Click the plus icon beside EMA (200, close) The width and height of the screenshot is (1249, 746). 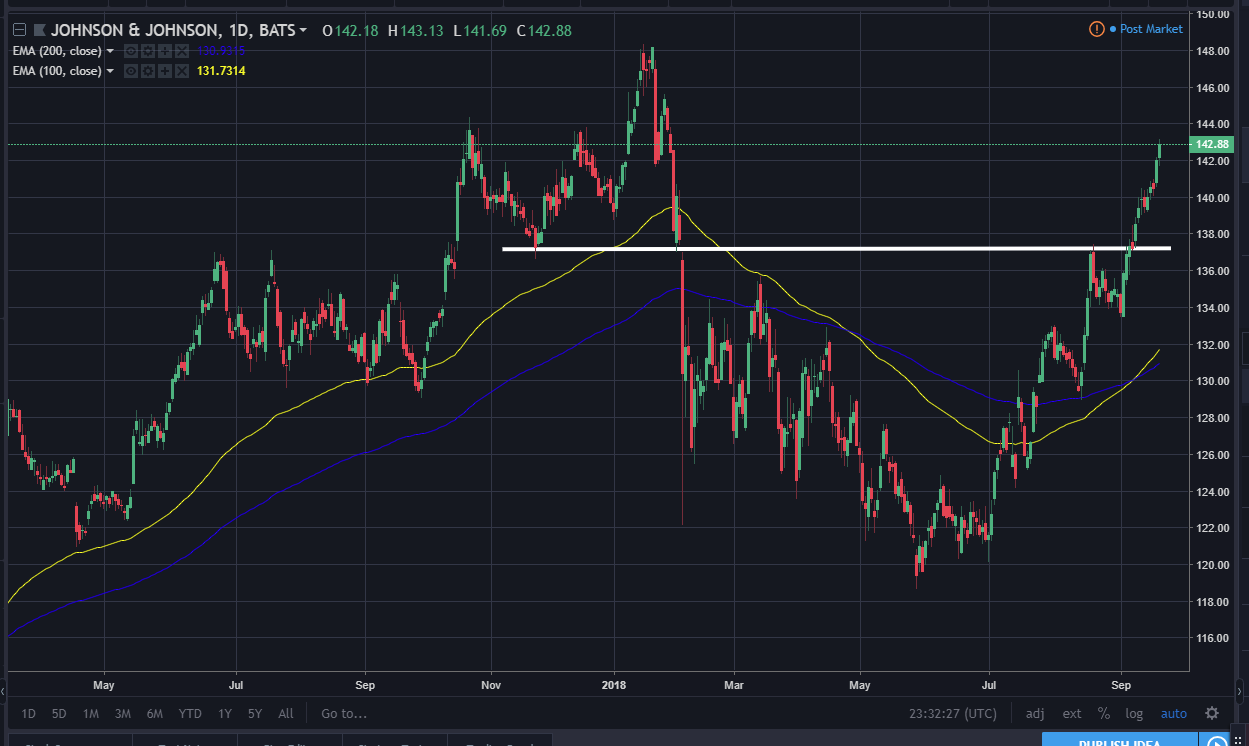(x=163, y=51)
